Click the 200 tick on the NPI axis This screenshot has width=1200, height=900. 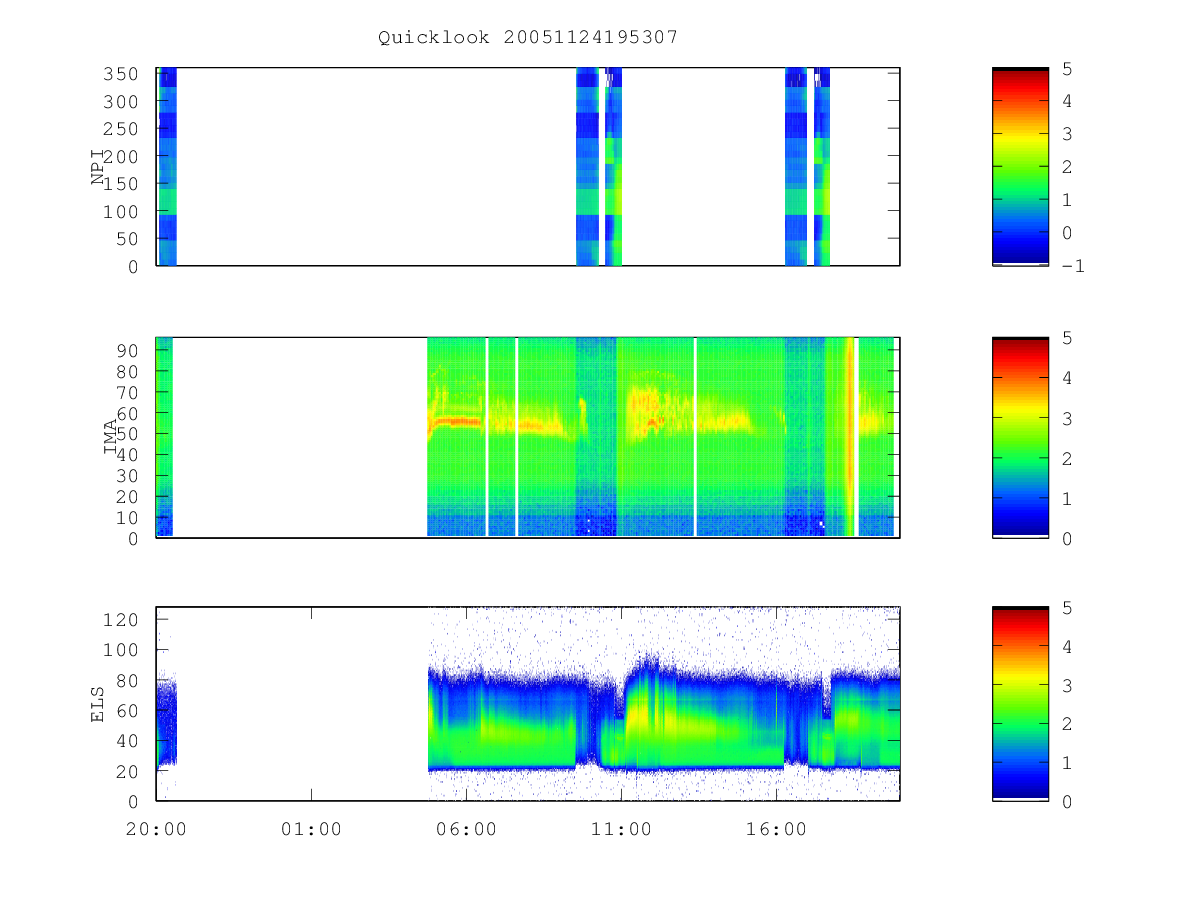coord(121,156)
